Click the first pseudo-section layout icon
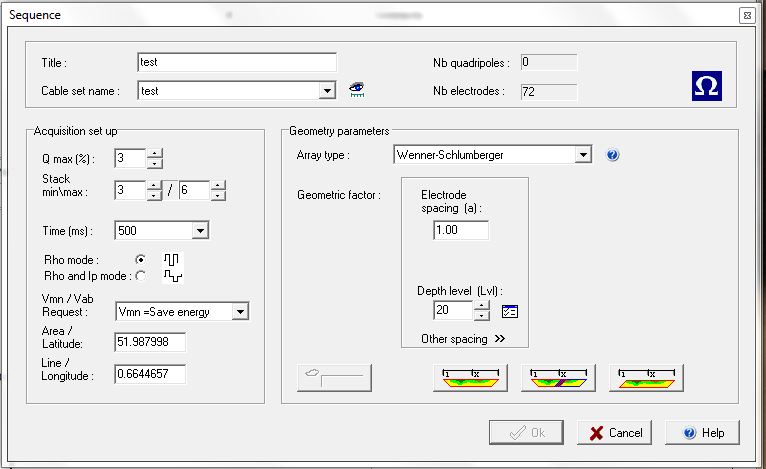 pos(470,378)
